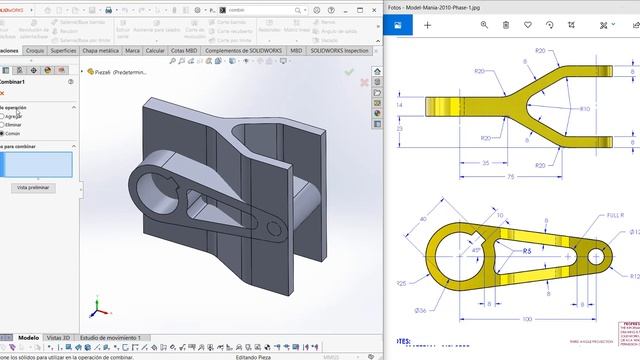
Task: Click delete trash icon in Fotos
Action: click(x=506, y=25)
